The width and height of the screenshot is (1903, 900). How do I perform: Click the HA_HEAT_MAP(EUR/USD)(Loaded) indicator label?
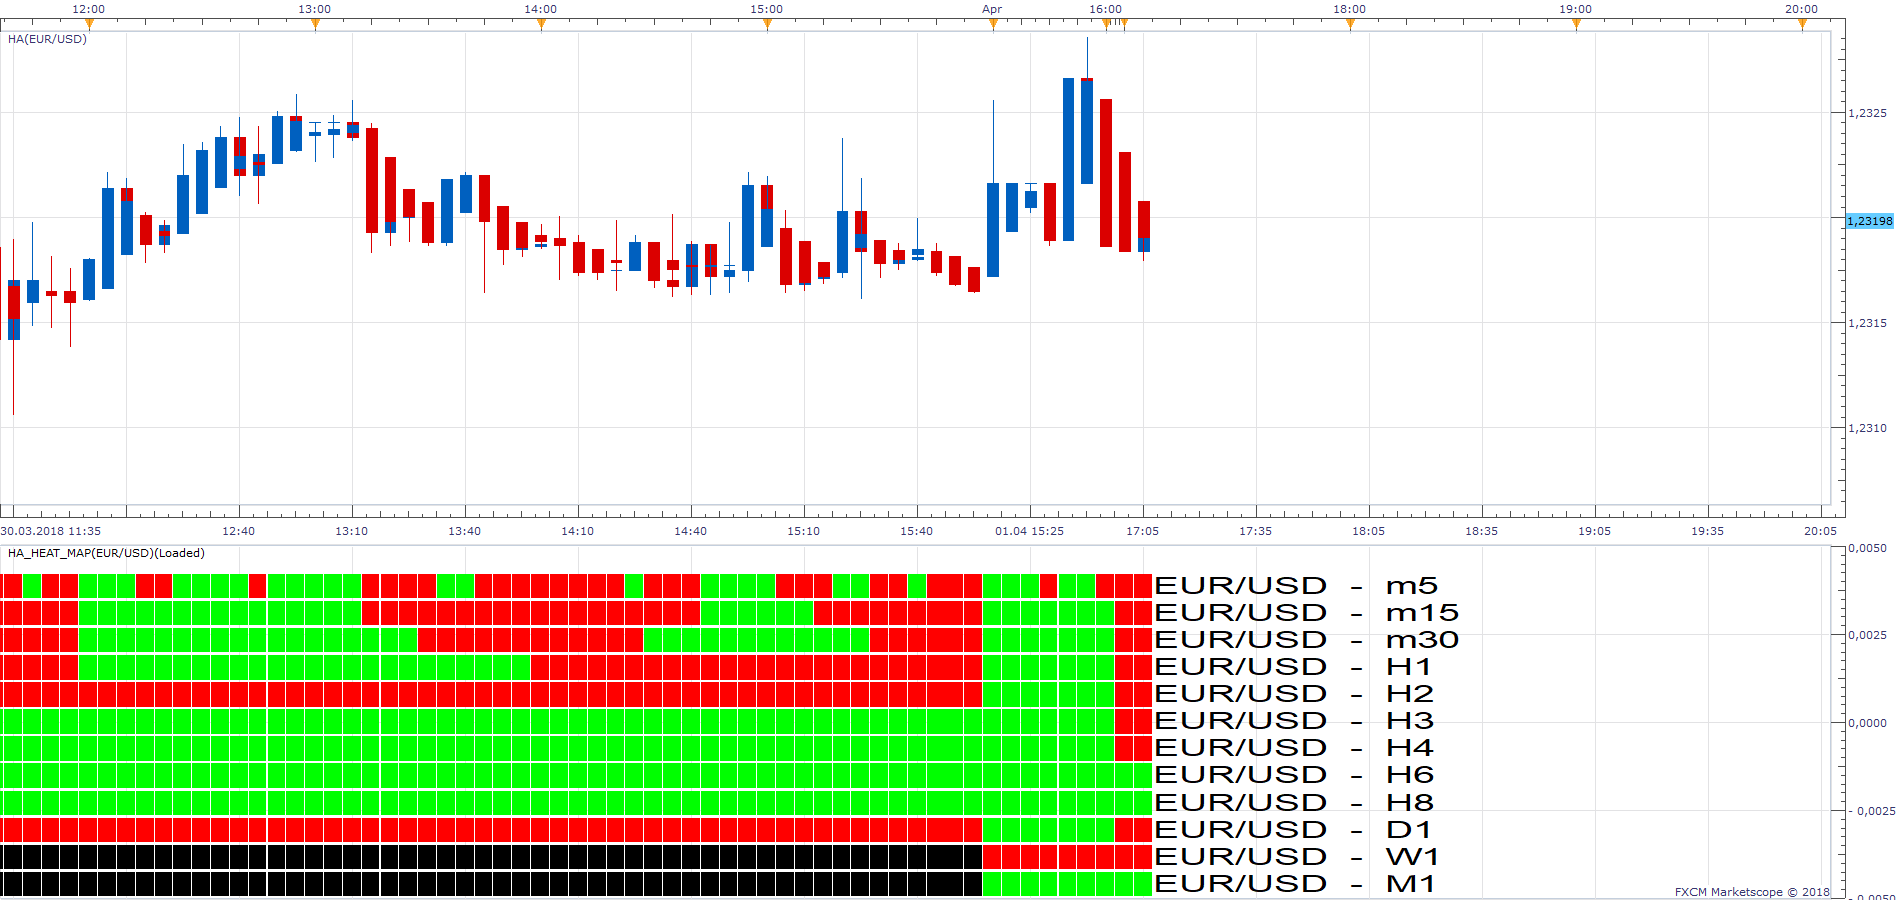pyautogui.click(x=106, y=553)
